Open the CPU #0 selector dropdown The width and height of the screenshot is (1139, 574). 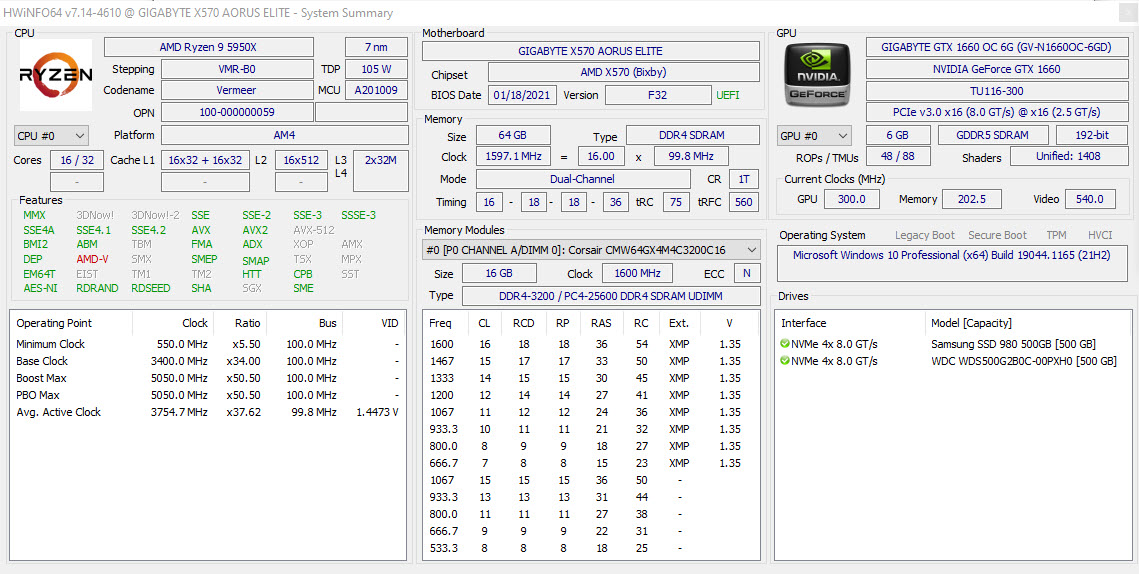click(x=52, y=135)
